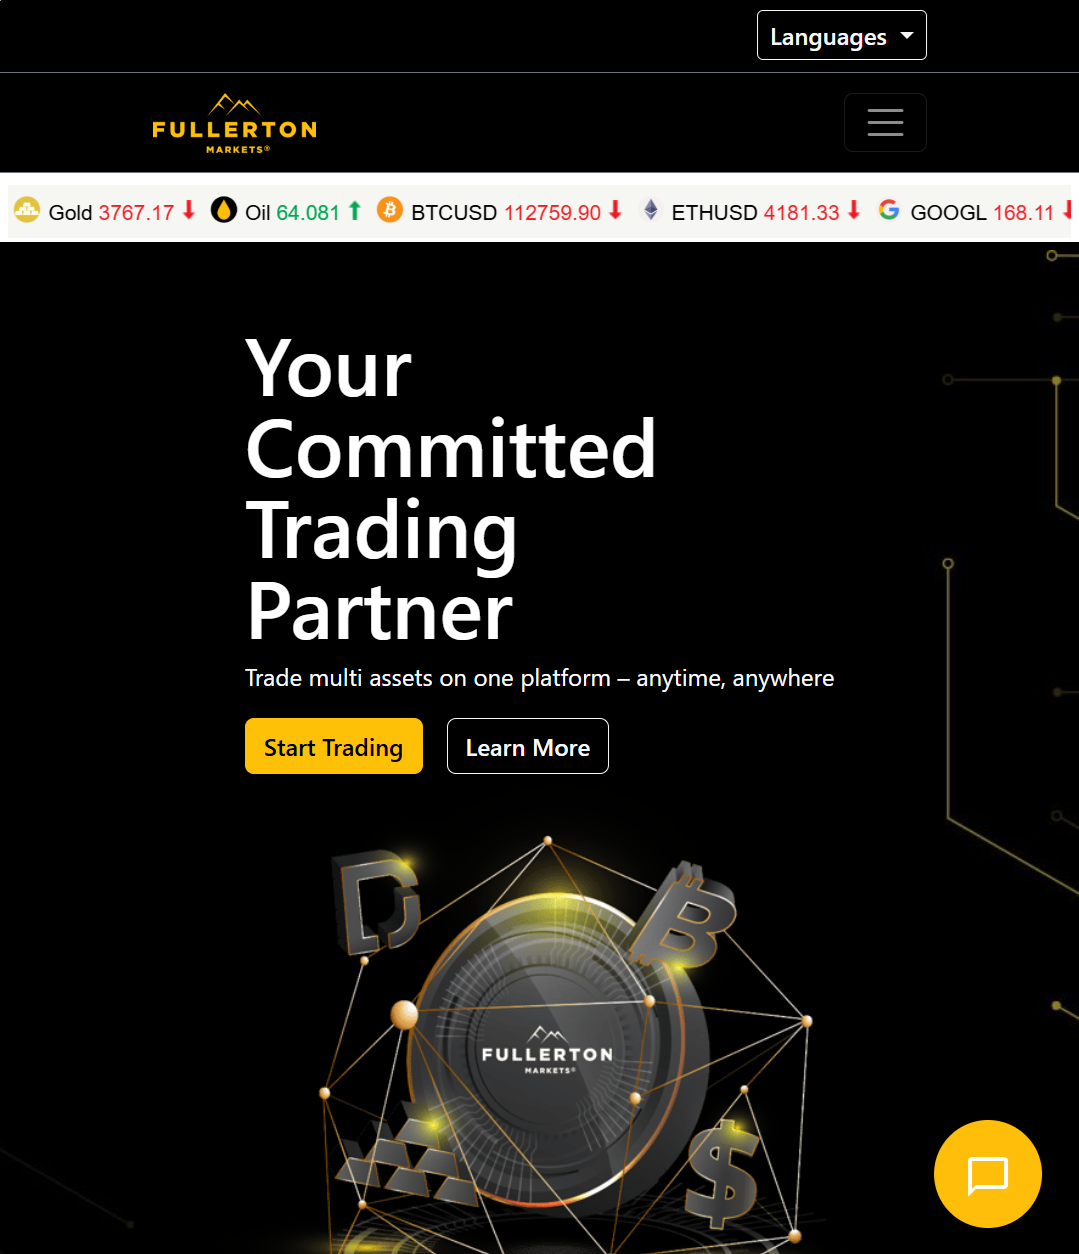Click the Google G ticker icon
The width and height of the screenshot is (1079, 1254).
click(x=889, y=210)
